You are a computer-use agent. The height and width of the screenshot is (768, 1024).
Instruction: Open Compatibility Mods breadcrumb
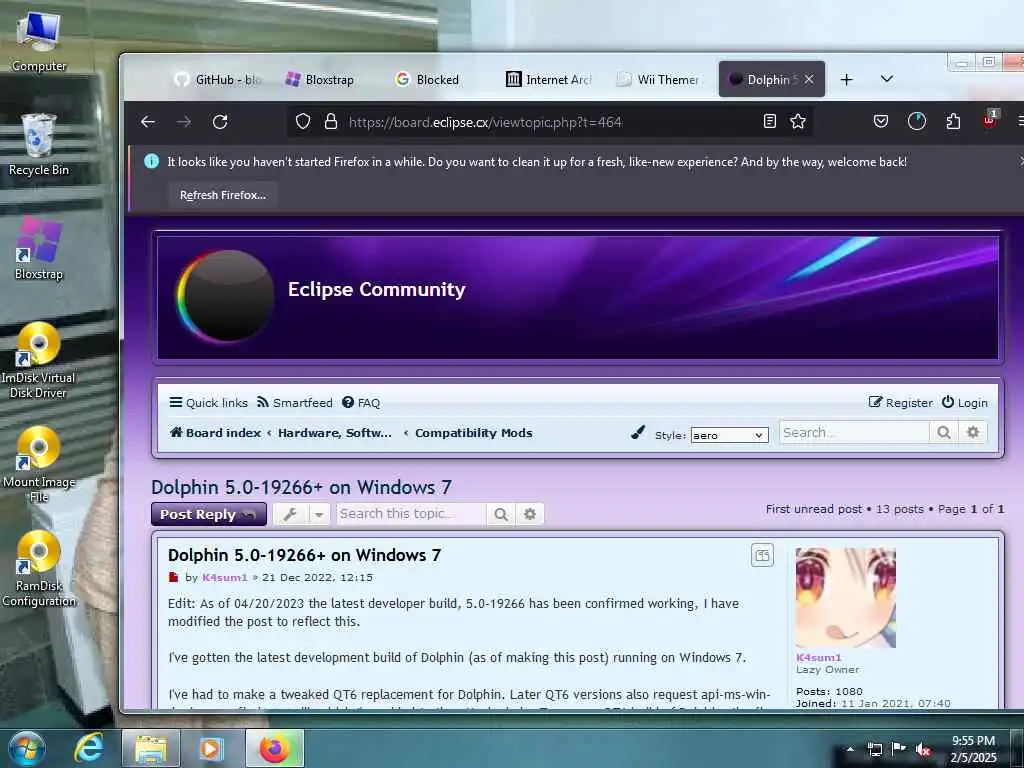point(473,432)
